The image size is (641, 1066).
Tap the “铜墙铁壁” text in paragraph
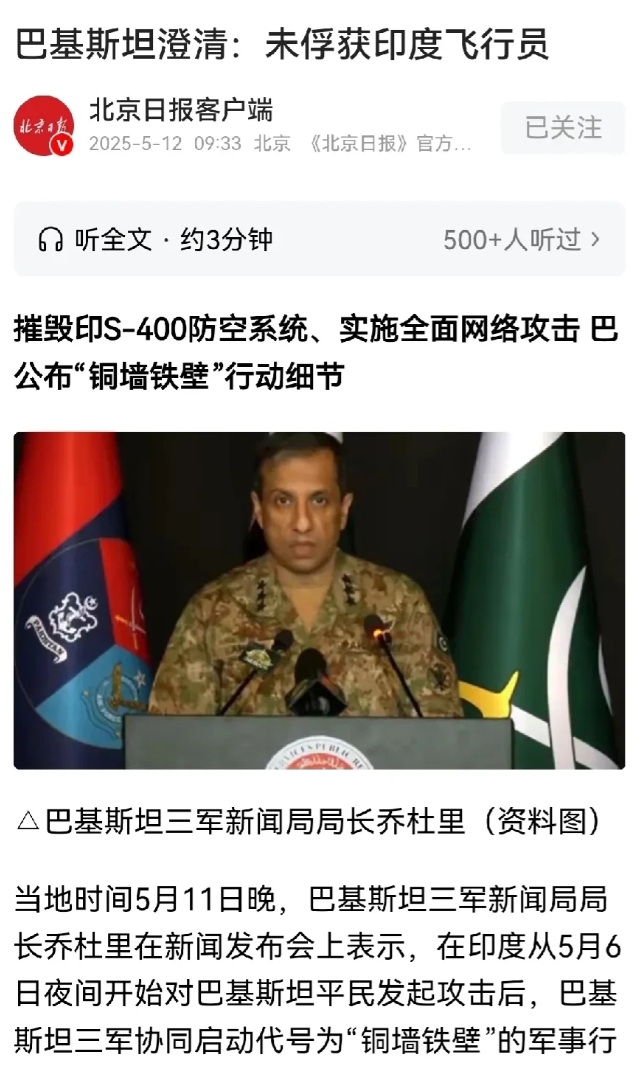[421, 1040]
